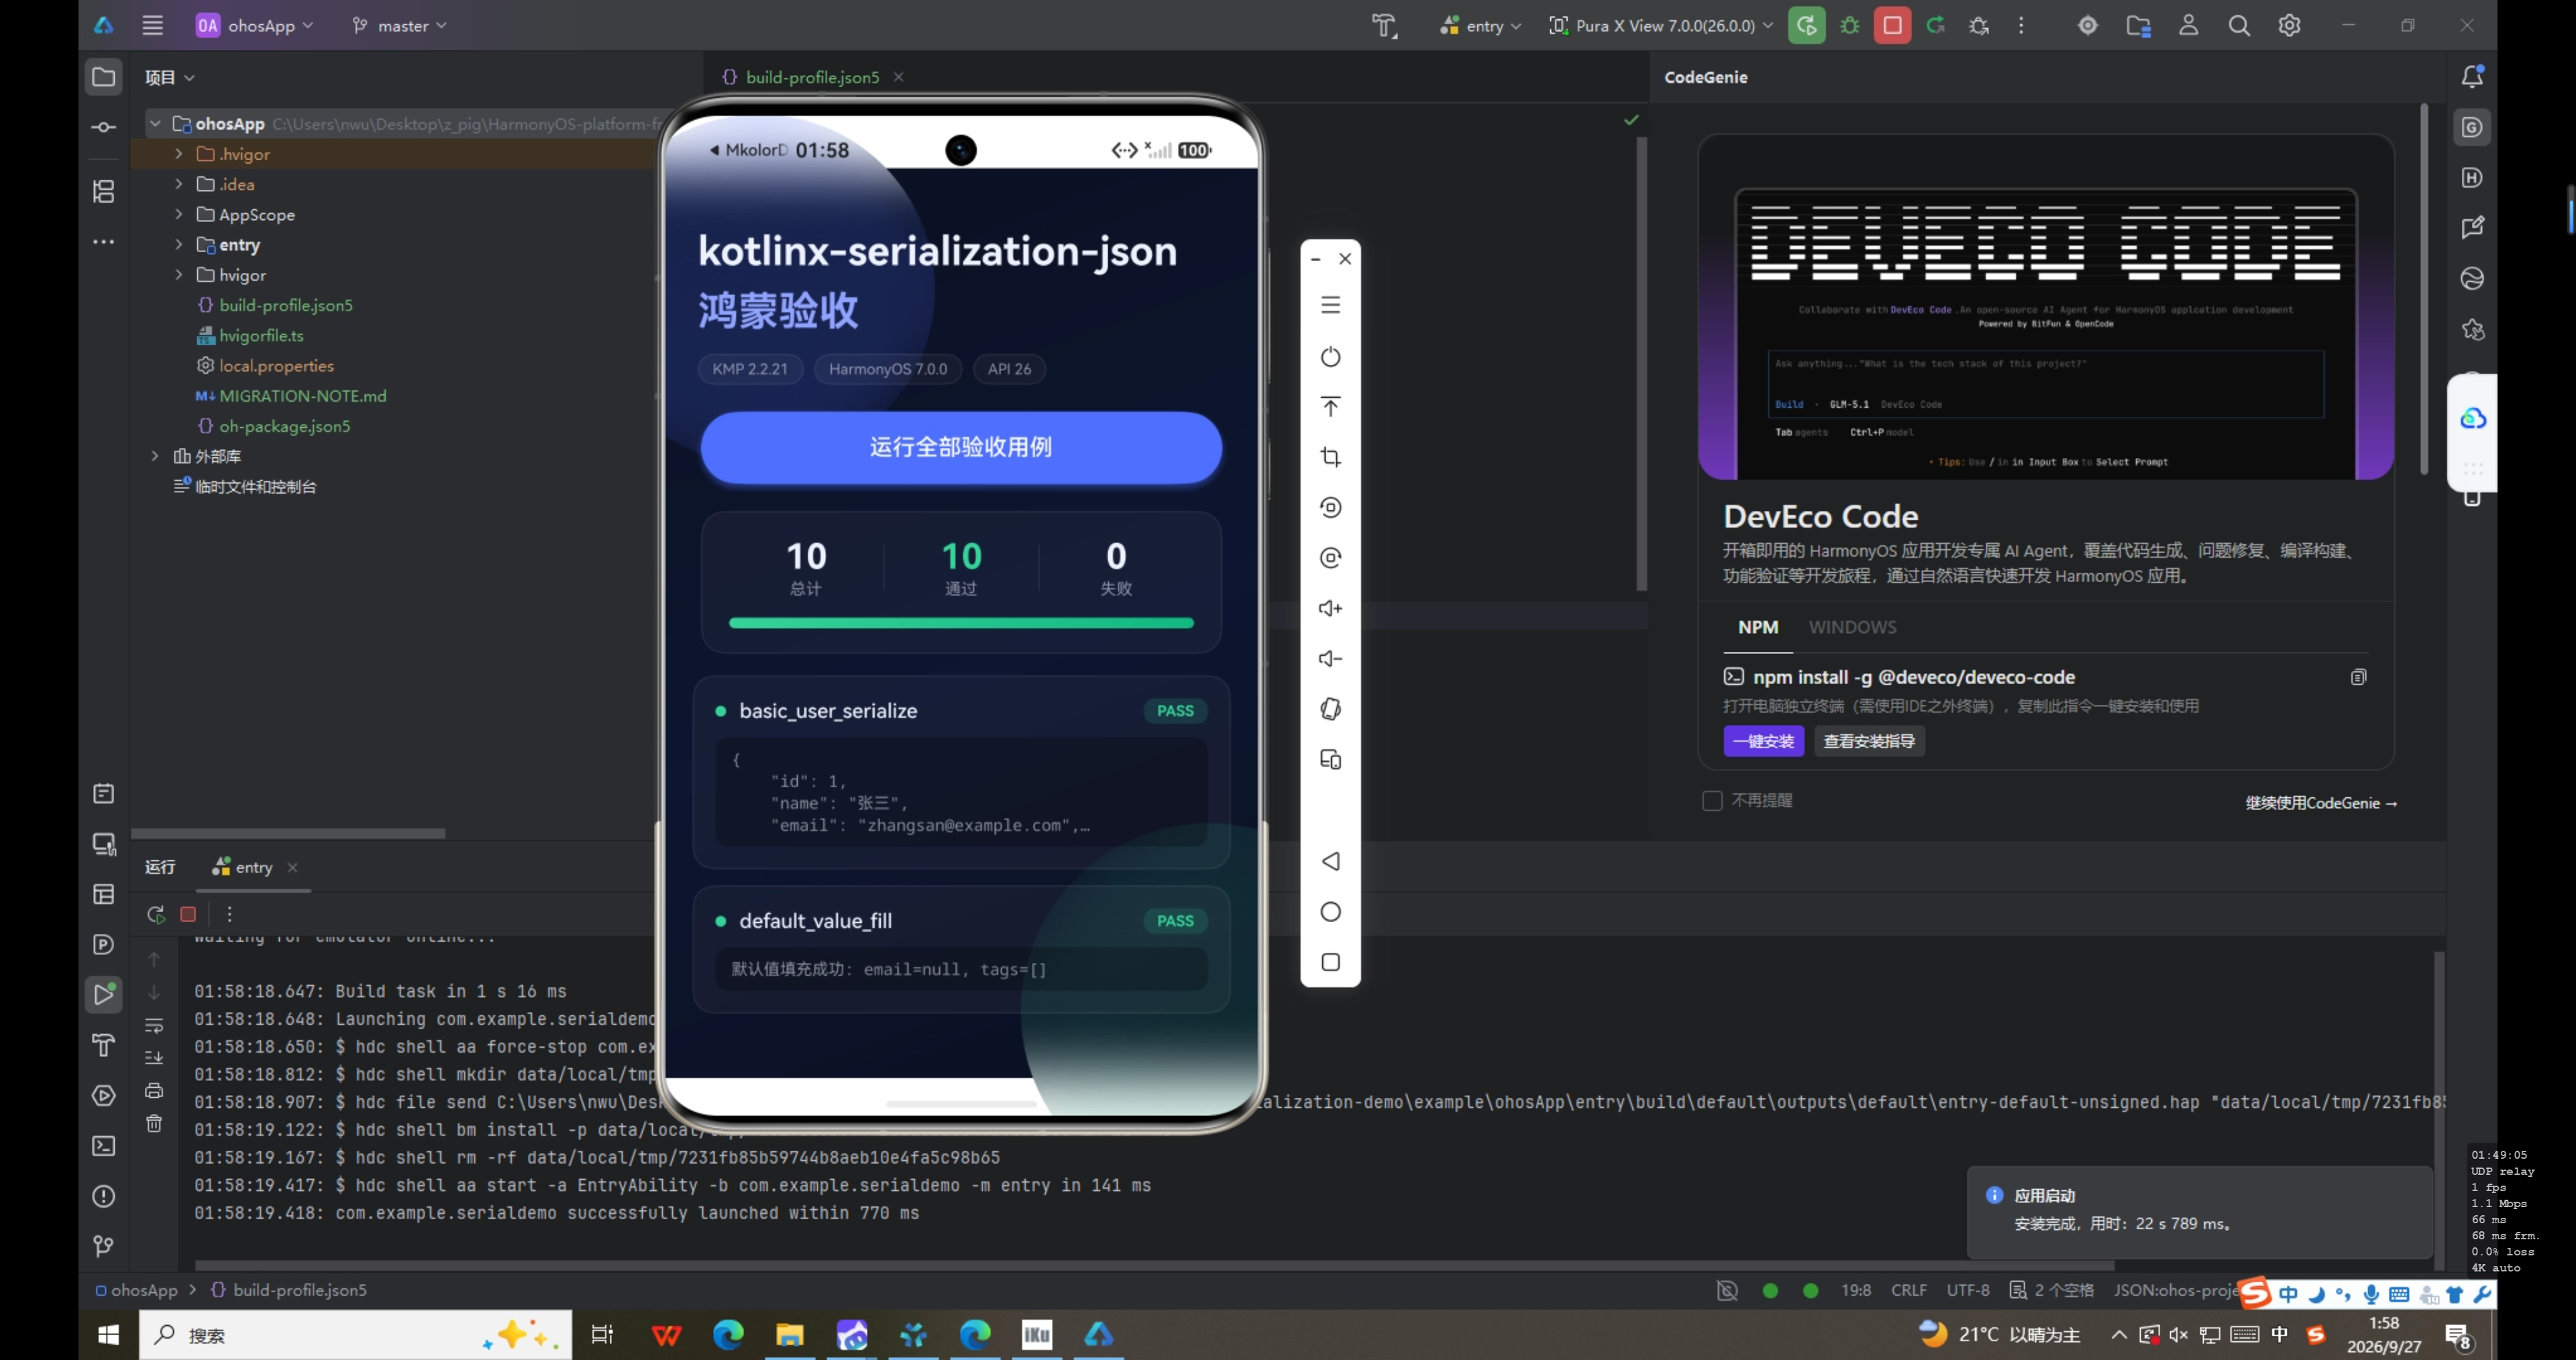This screenshot has height=1360, width=2576.
Task: Open the ohosApp project dropdown
Action: (255, 25)
